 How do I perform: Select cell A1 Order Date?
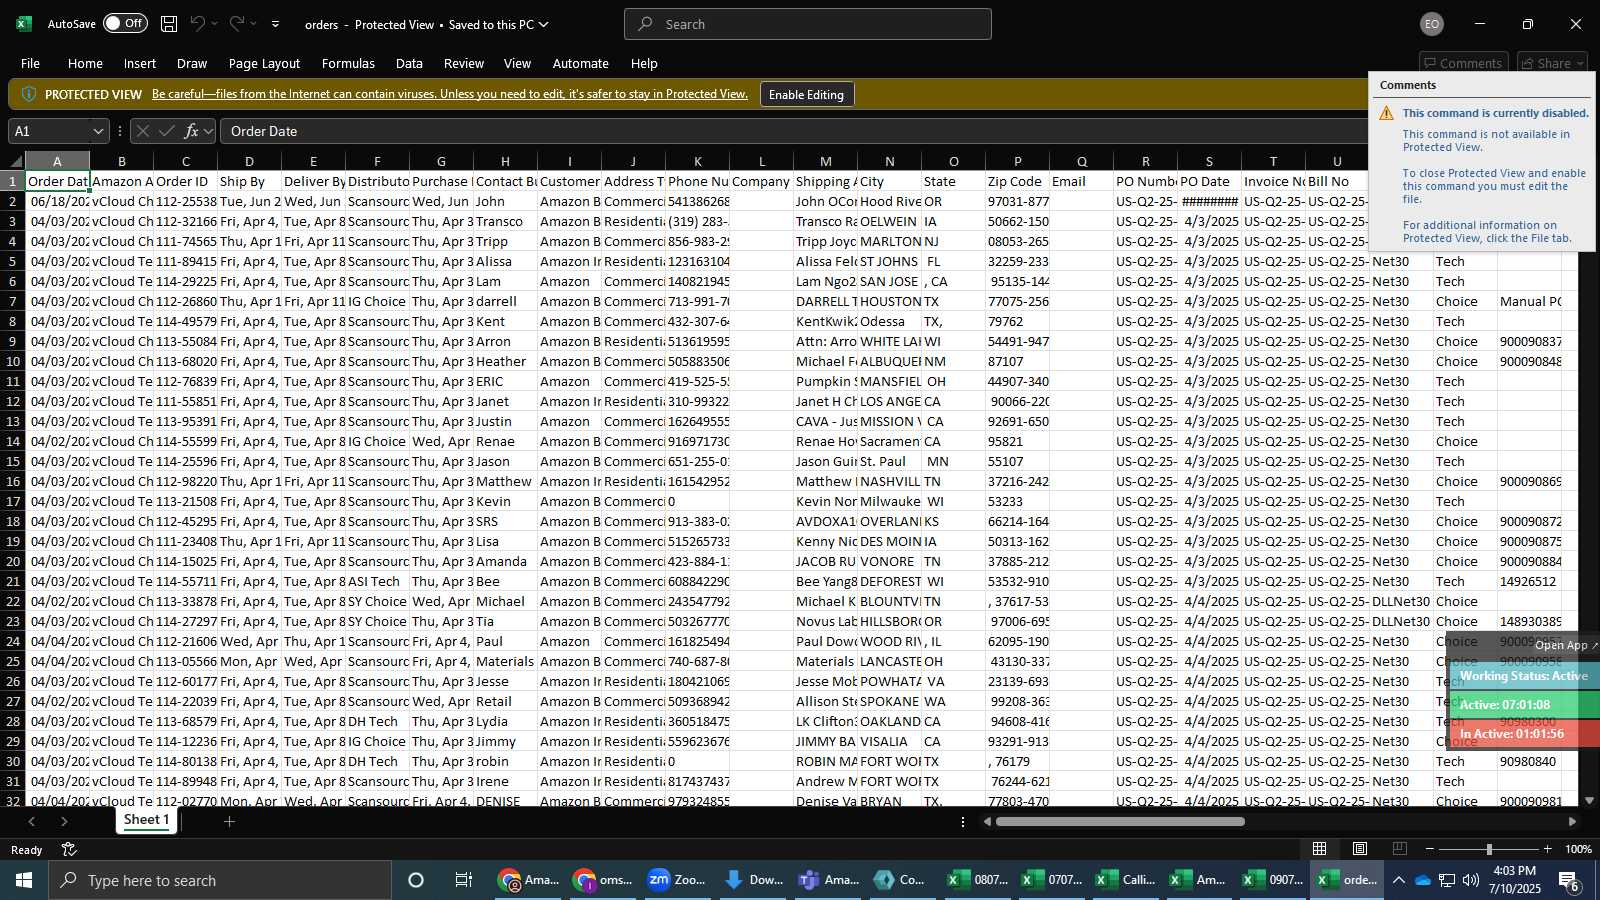57,181
